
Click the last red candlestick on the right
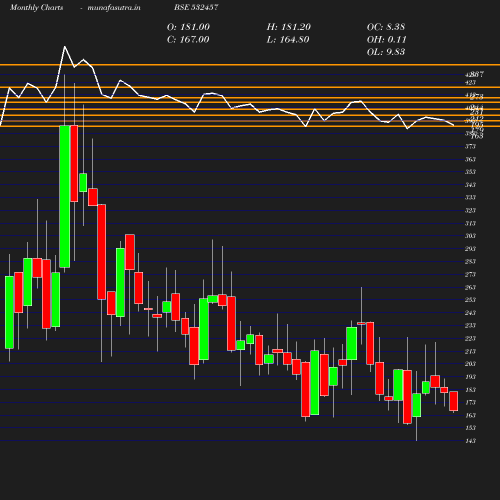tap(454, 401)
